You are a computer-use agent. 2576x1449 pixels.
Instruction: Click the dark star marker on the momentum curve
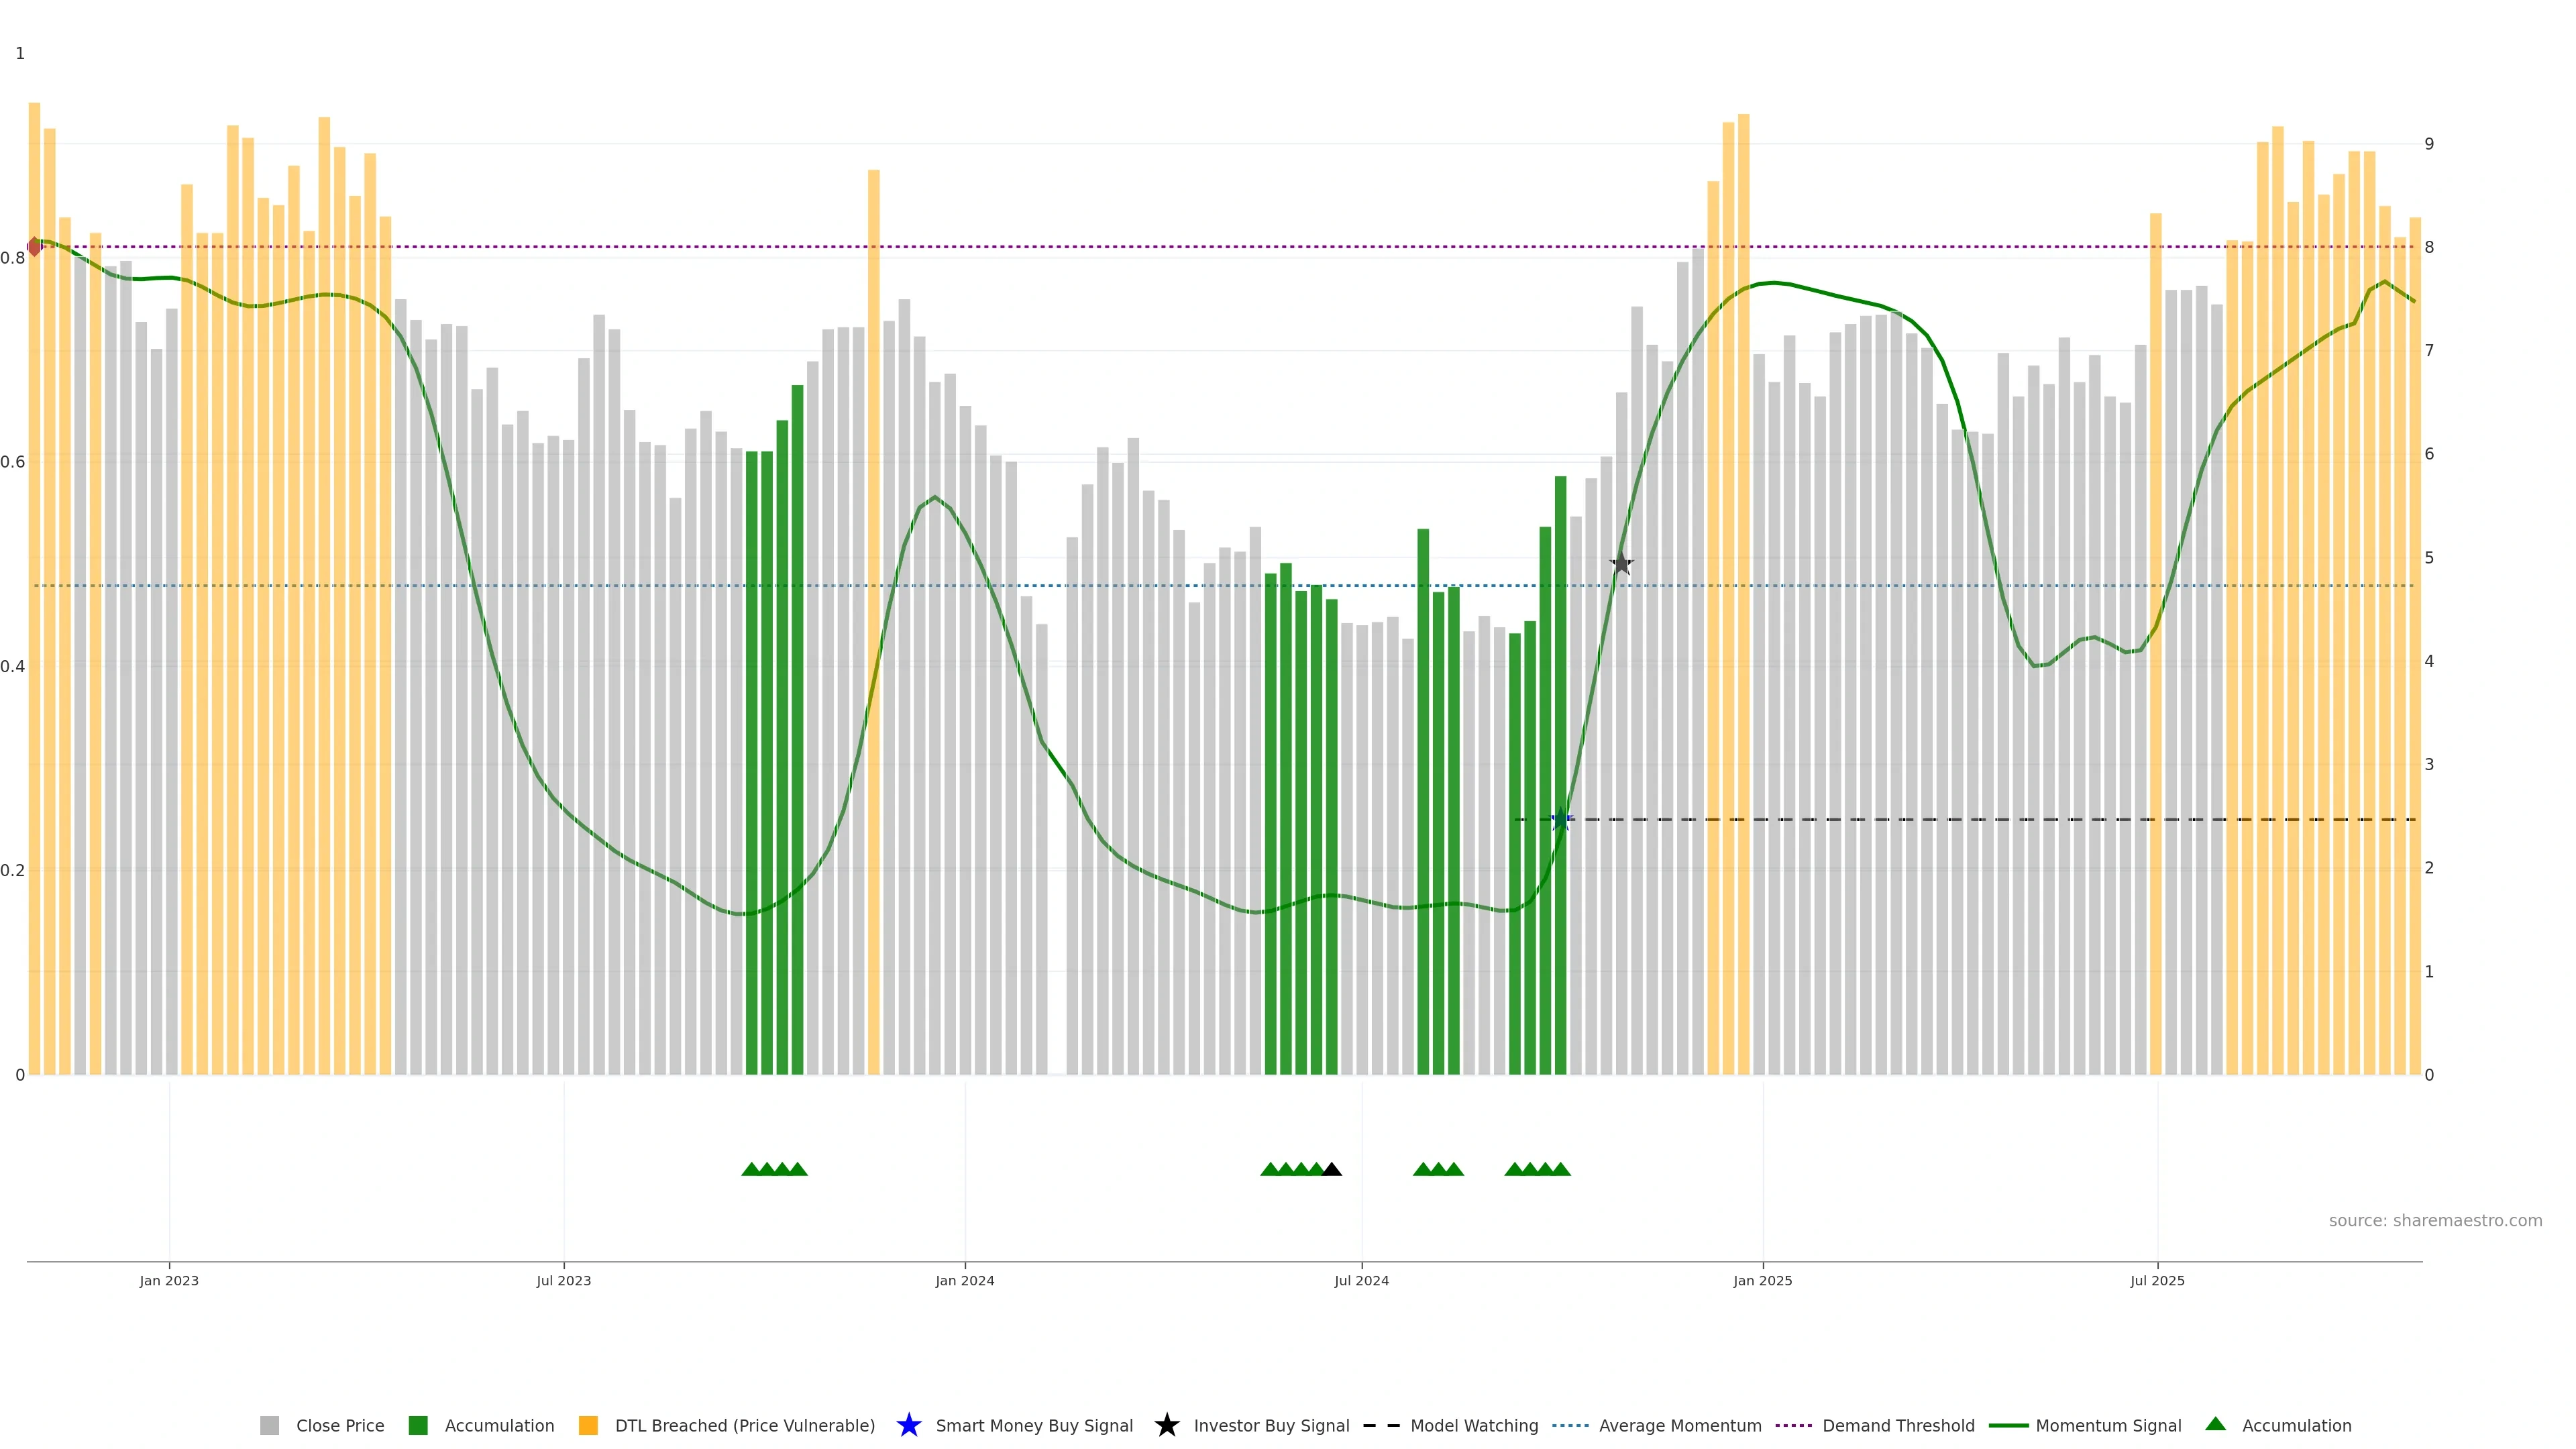point(1621,564)
